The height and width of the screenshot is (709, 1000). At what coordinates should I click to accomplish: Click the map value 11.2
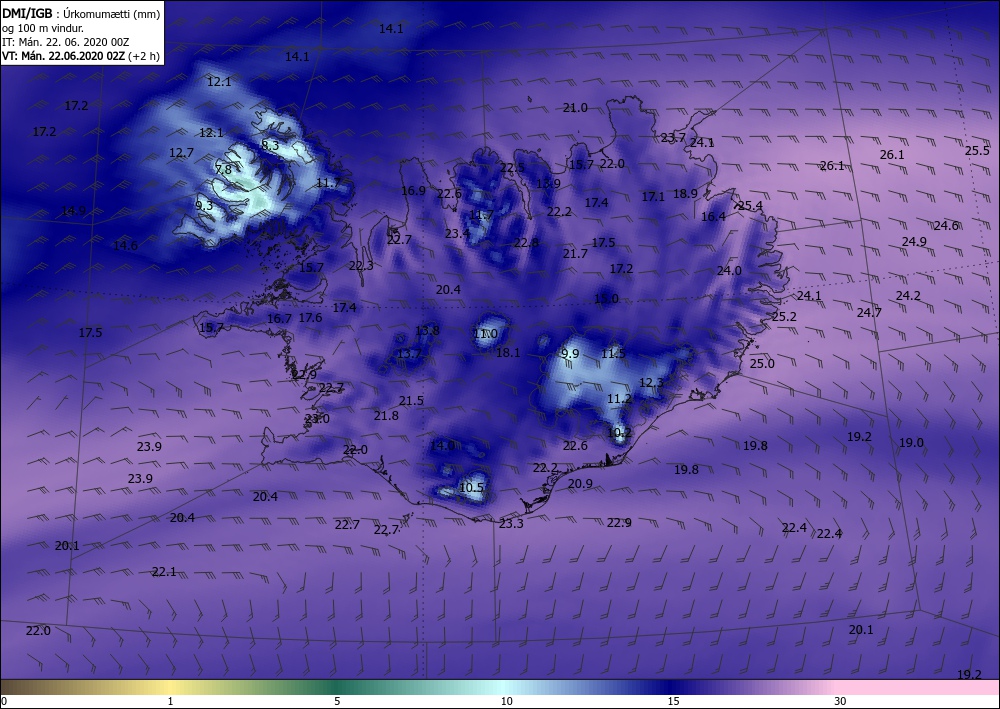(619, 398)
